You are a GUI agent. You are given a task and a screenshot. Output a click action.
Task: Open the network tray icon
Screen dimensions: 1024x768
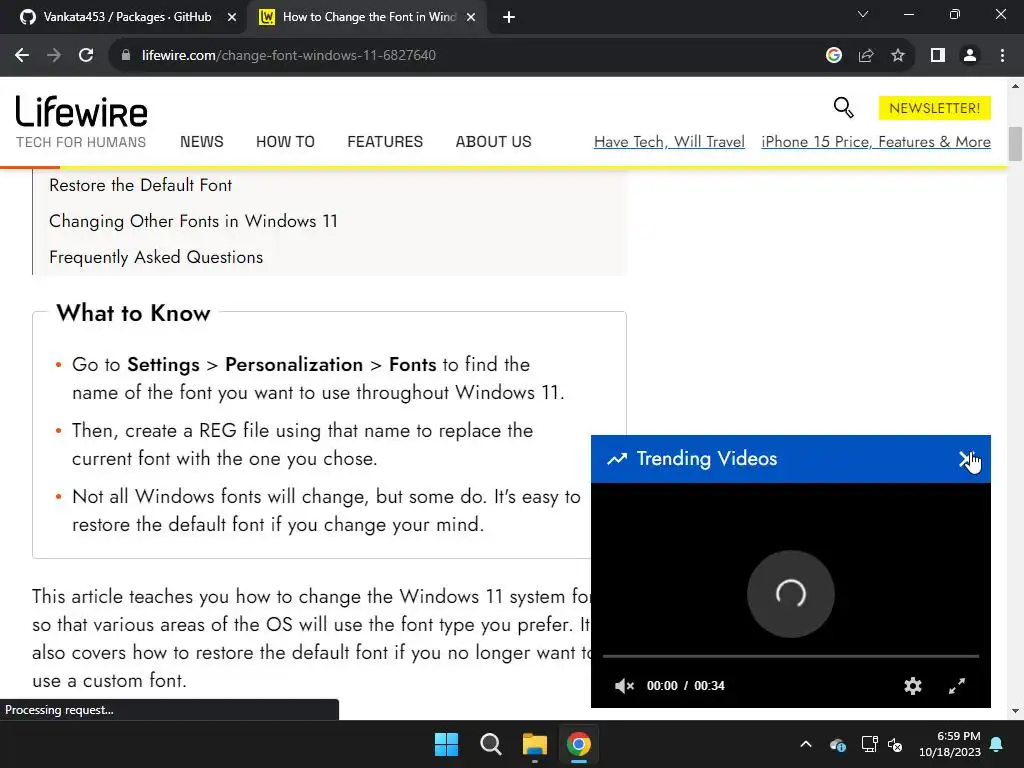click(x=869, y=744)
